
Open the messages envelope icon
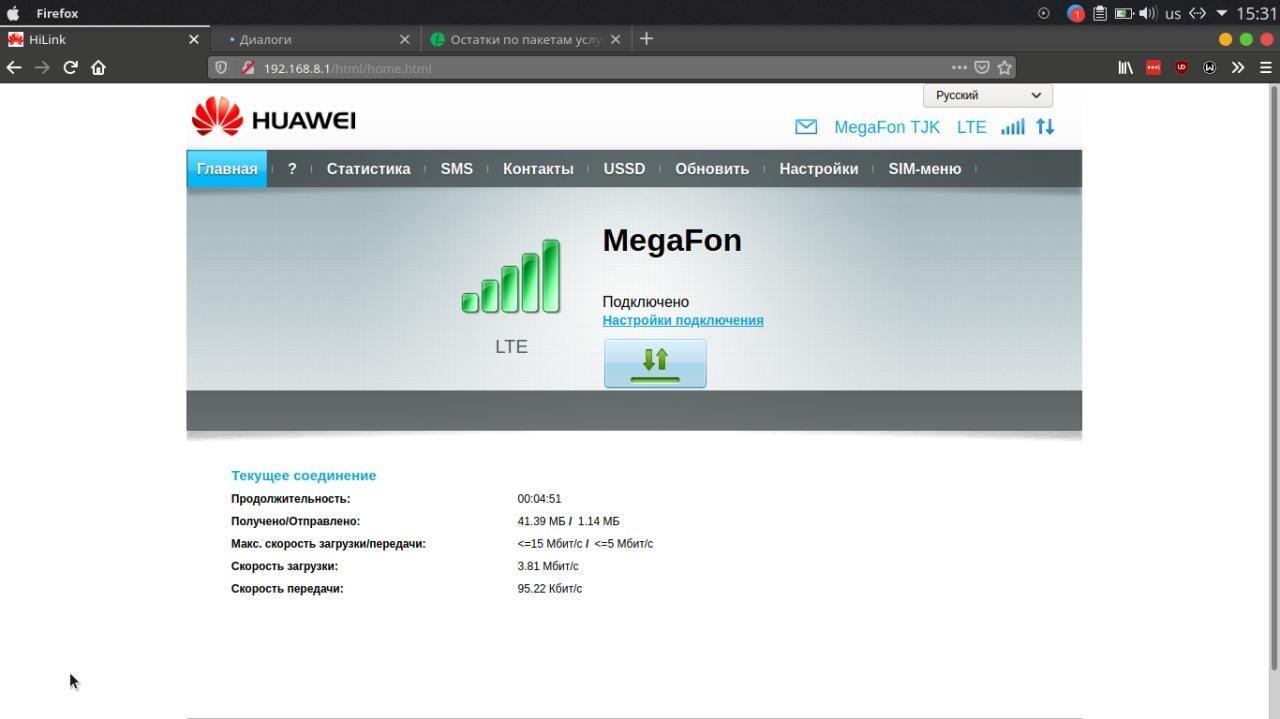point(806,127)
